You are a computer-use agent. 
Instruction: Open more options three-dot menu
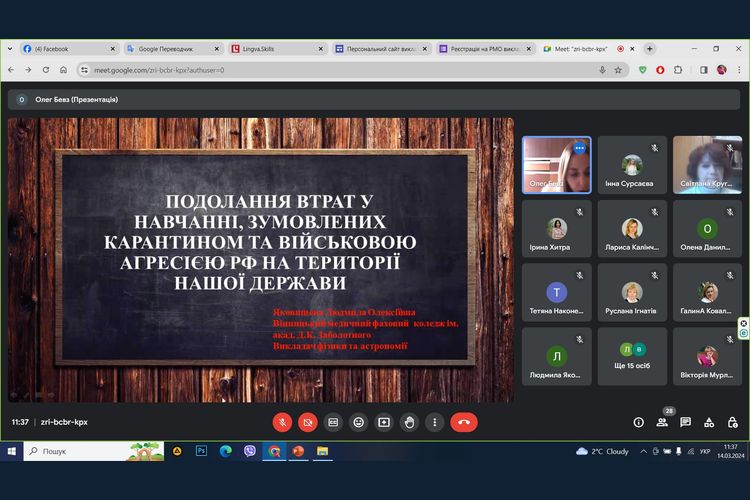434,422
